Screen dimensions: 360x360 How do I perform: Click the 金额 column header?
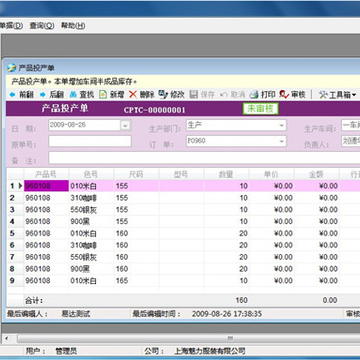316,174
